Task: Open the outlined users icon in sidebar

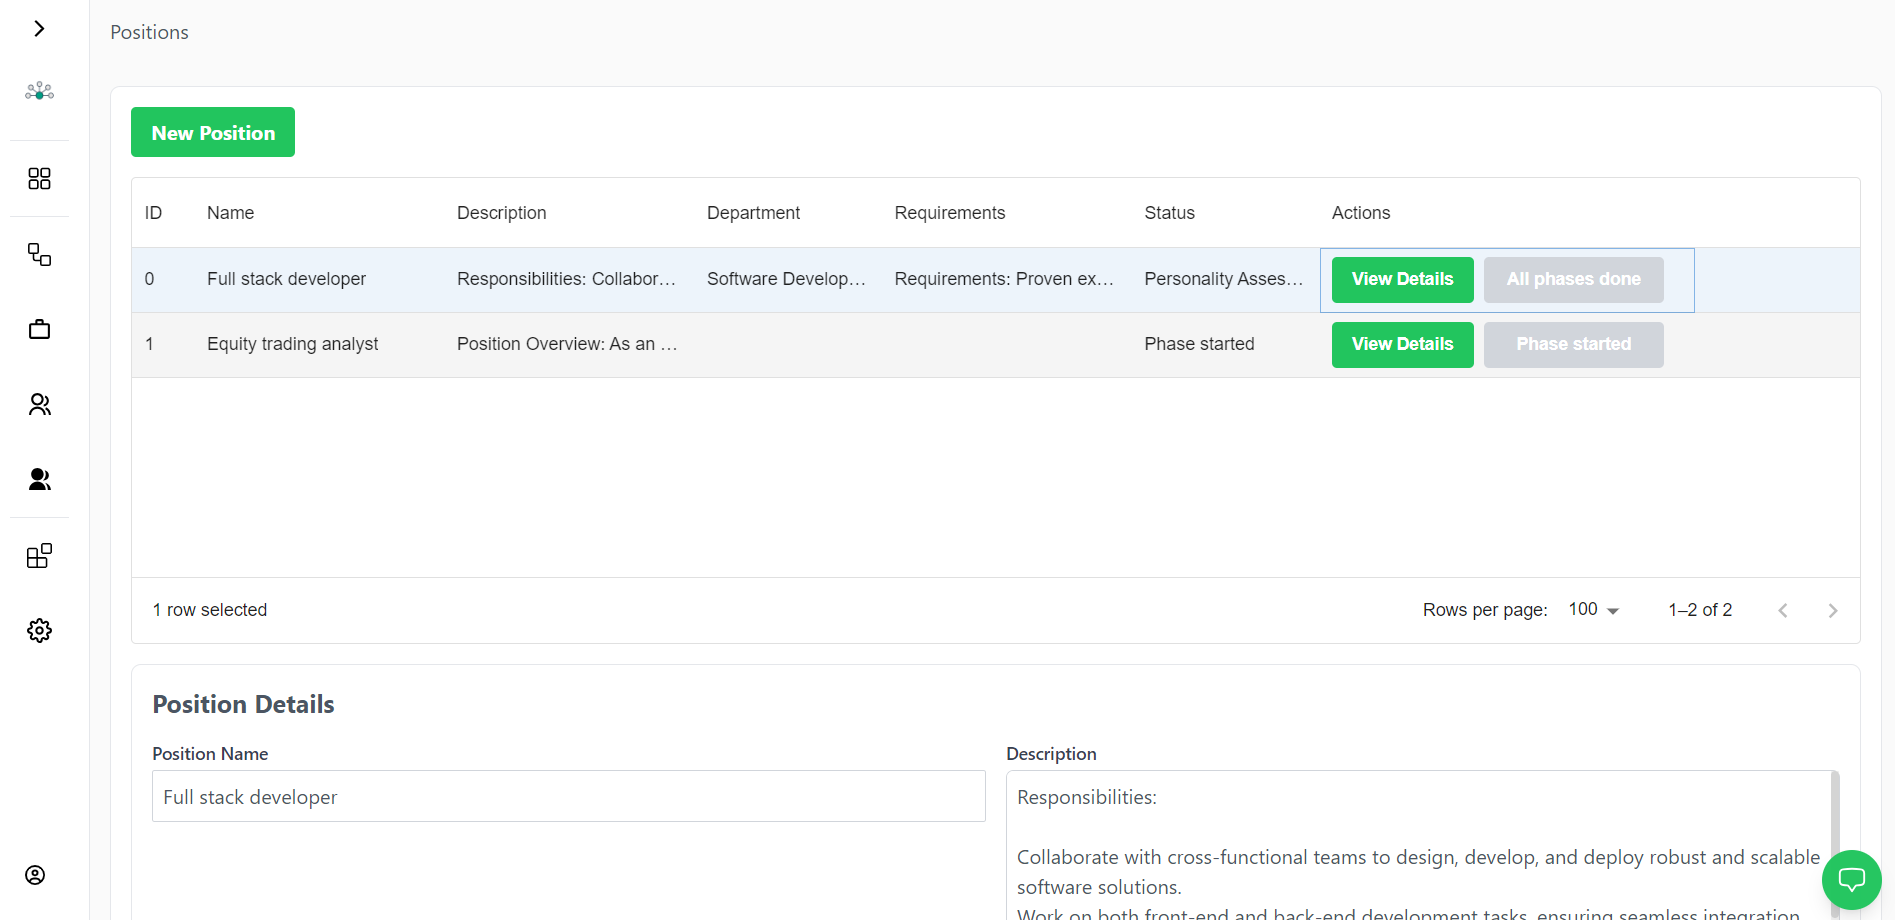Action: click(x=39, y=404)
